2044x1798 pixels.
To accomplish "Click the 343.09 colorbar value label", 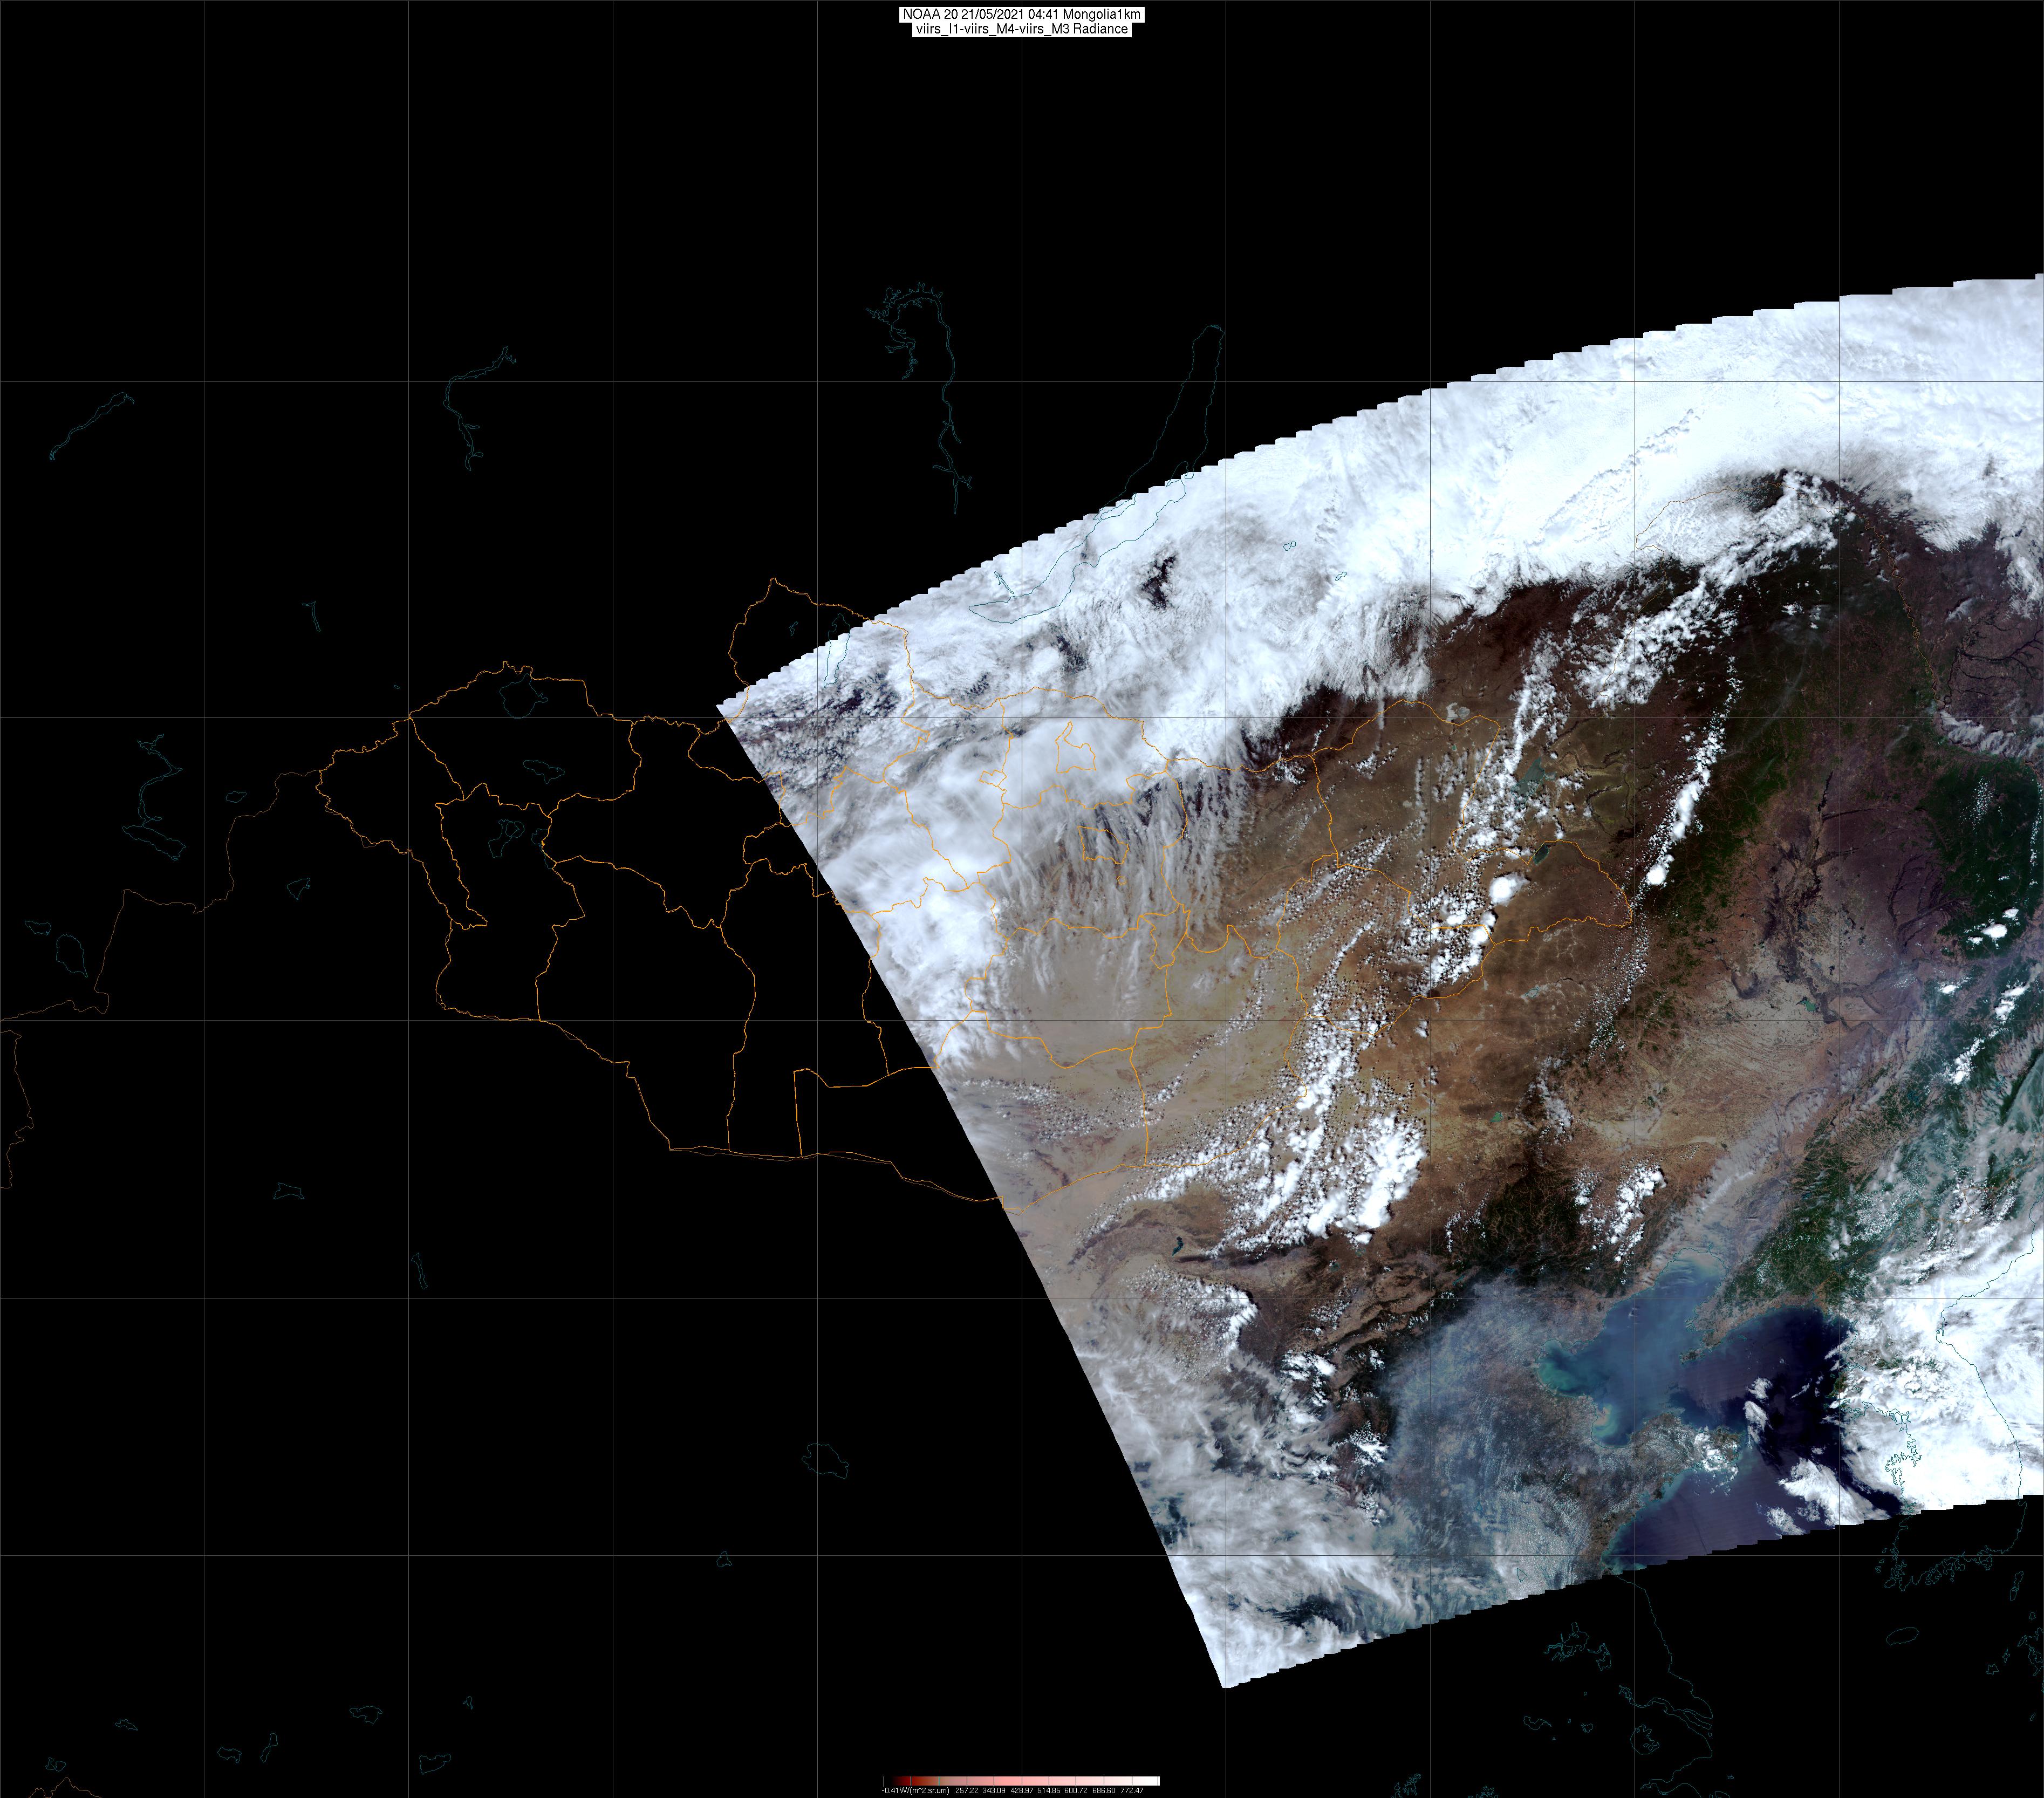I will tap(994, 1791).
